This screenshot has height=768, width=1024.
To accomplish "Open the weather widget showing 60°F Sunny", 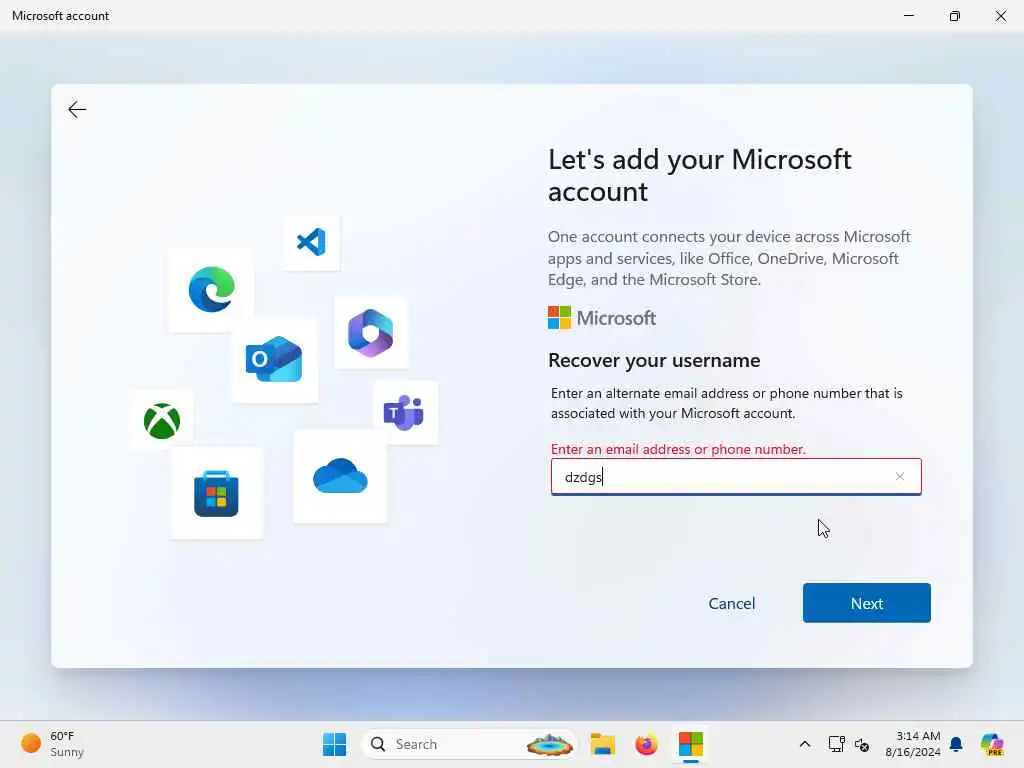I will [x=53, y=744].
